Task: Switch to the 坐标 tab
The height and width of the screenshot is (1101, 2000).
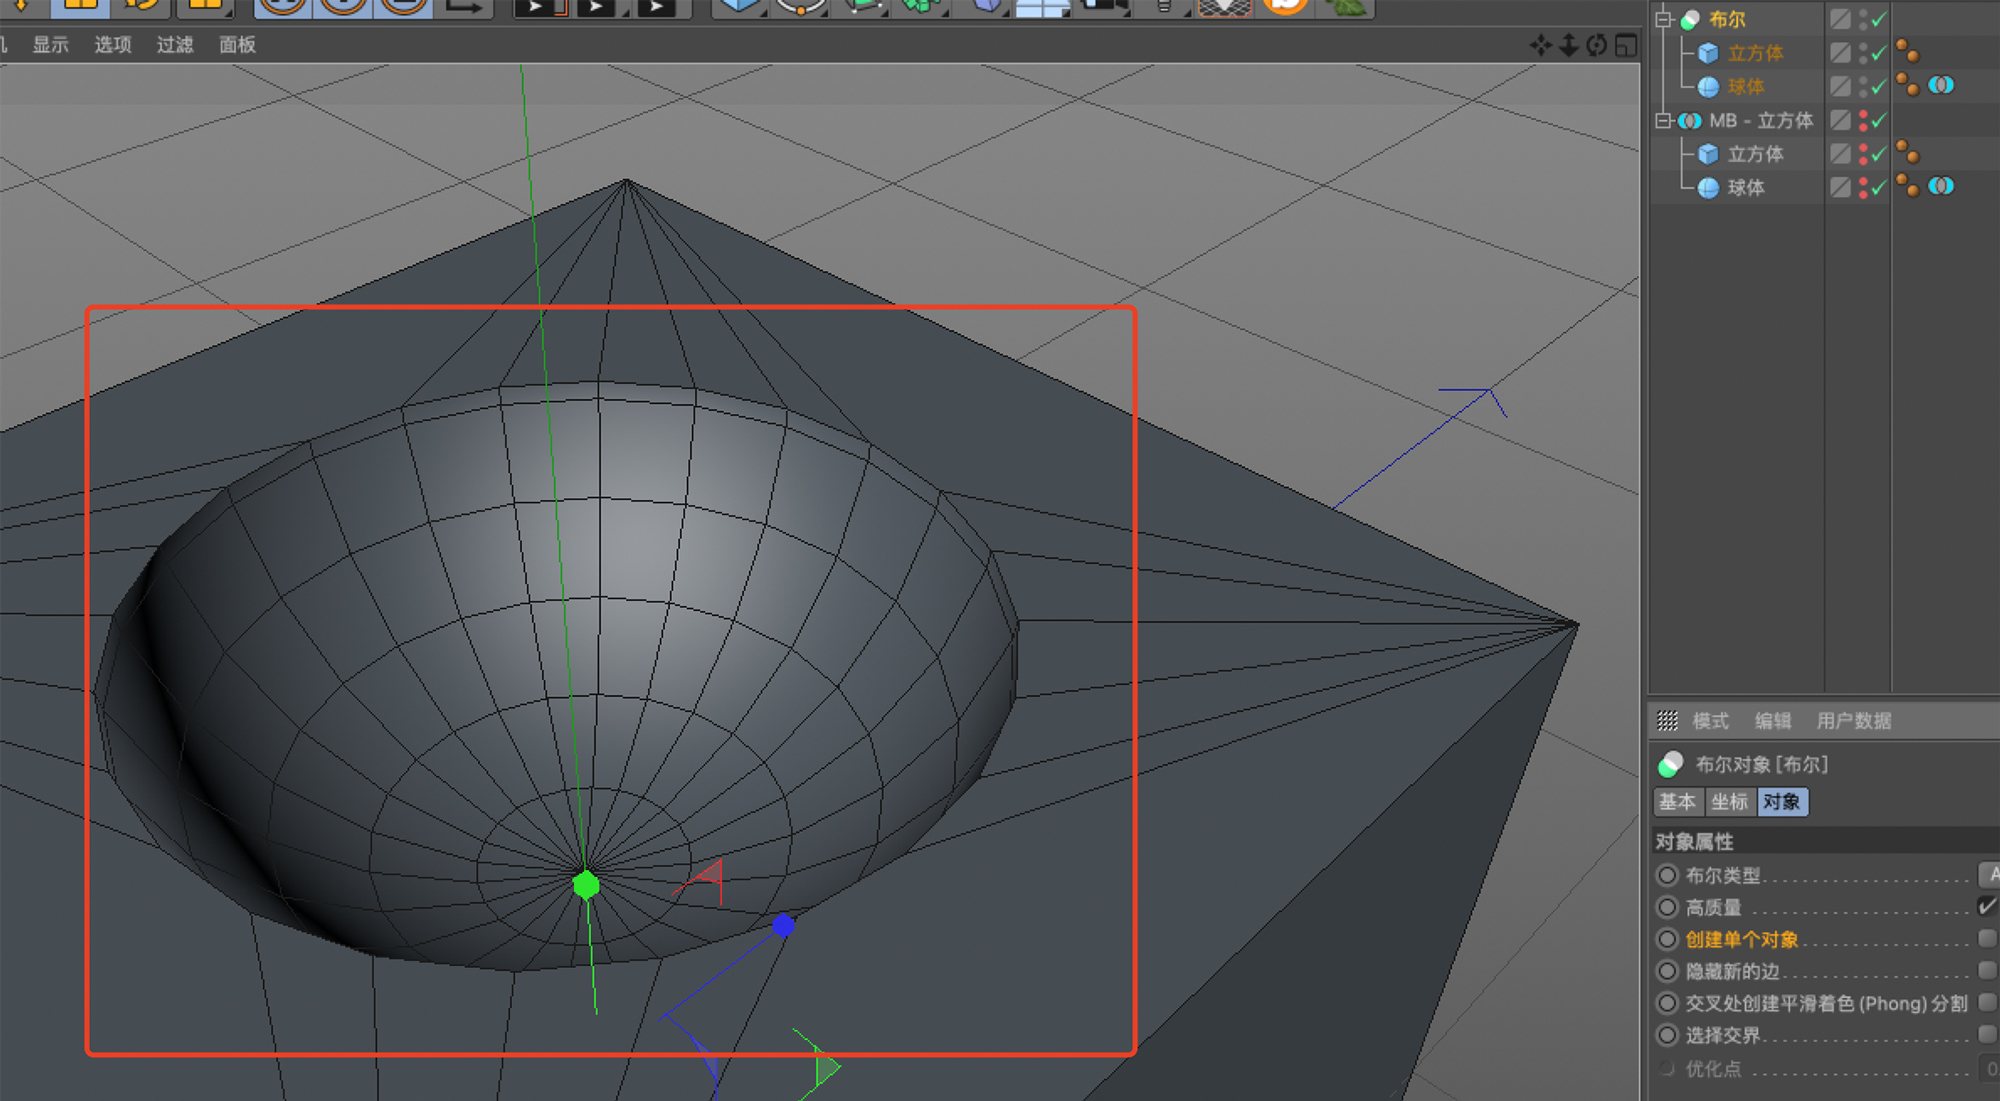Action: (x=1729, y=802)
